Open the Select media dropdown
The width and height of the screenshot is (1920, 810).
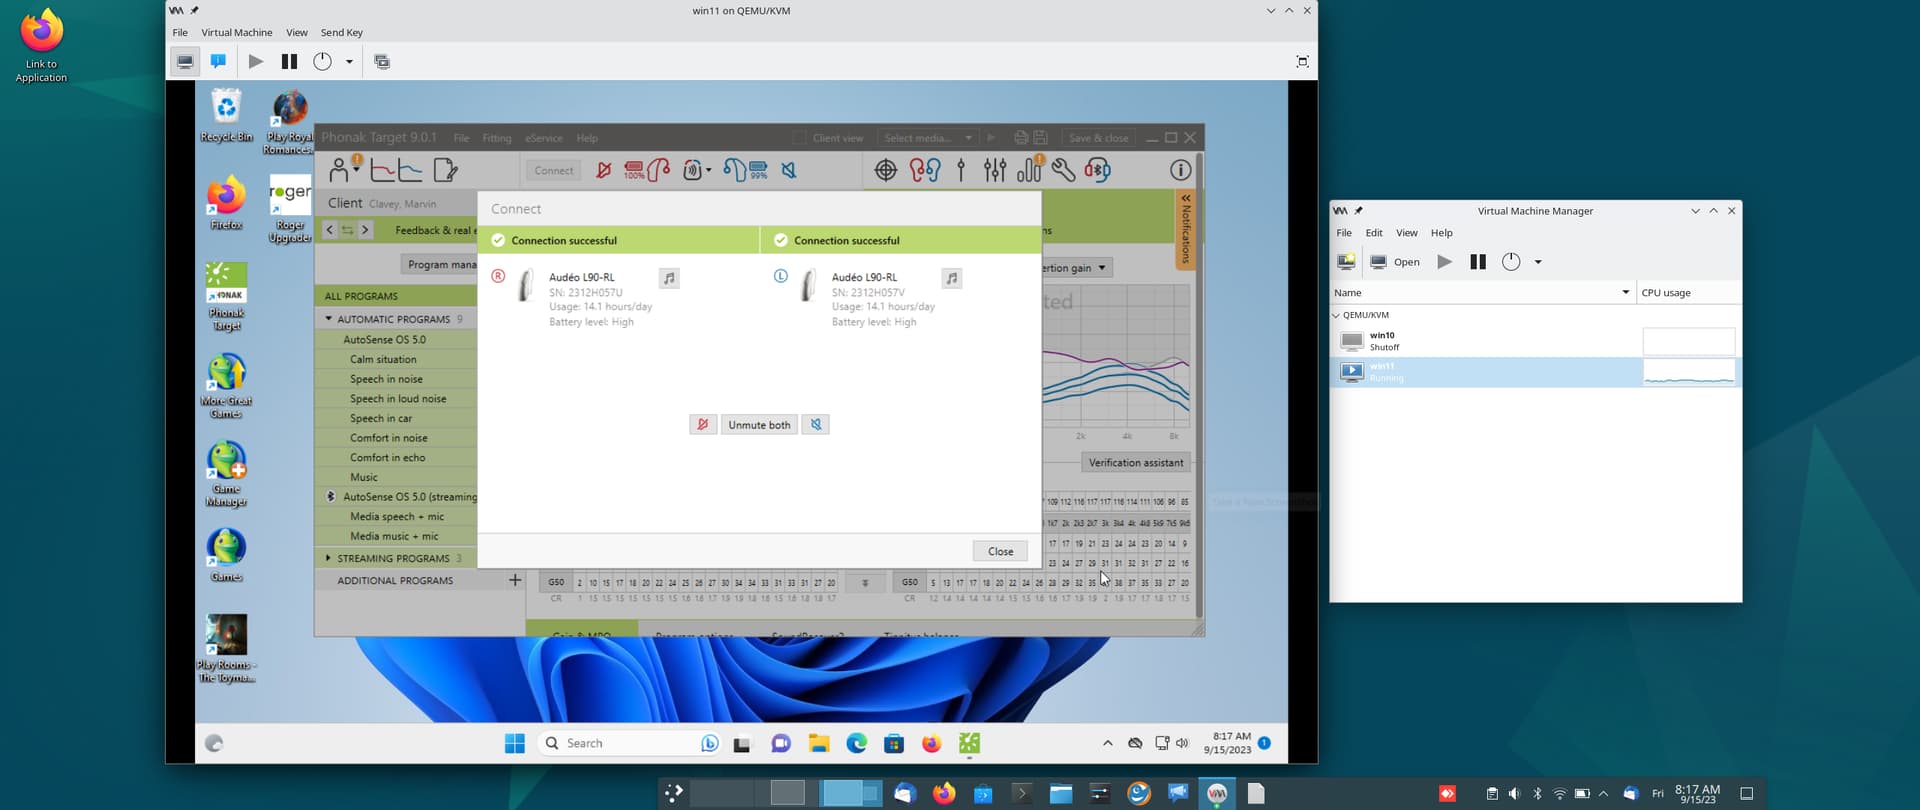928,138
